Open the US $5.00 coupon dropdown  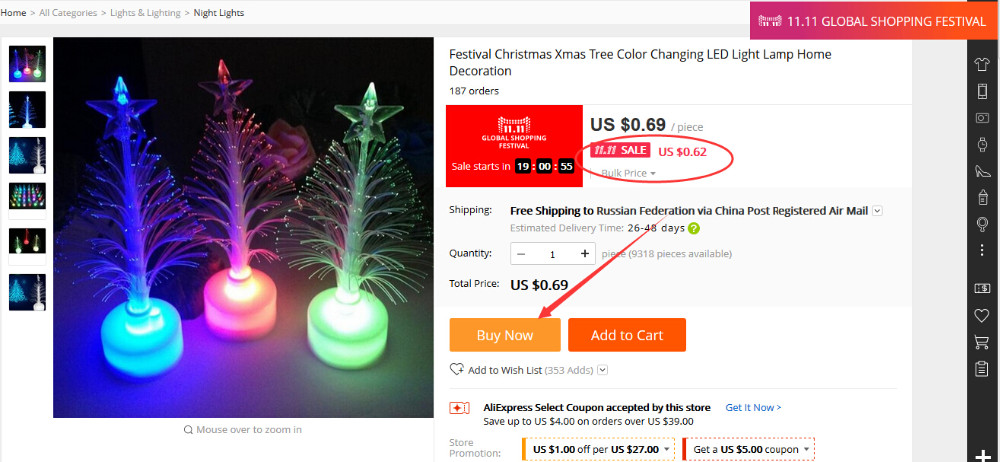click(x=807, y=449)
